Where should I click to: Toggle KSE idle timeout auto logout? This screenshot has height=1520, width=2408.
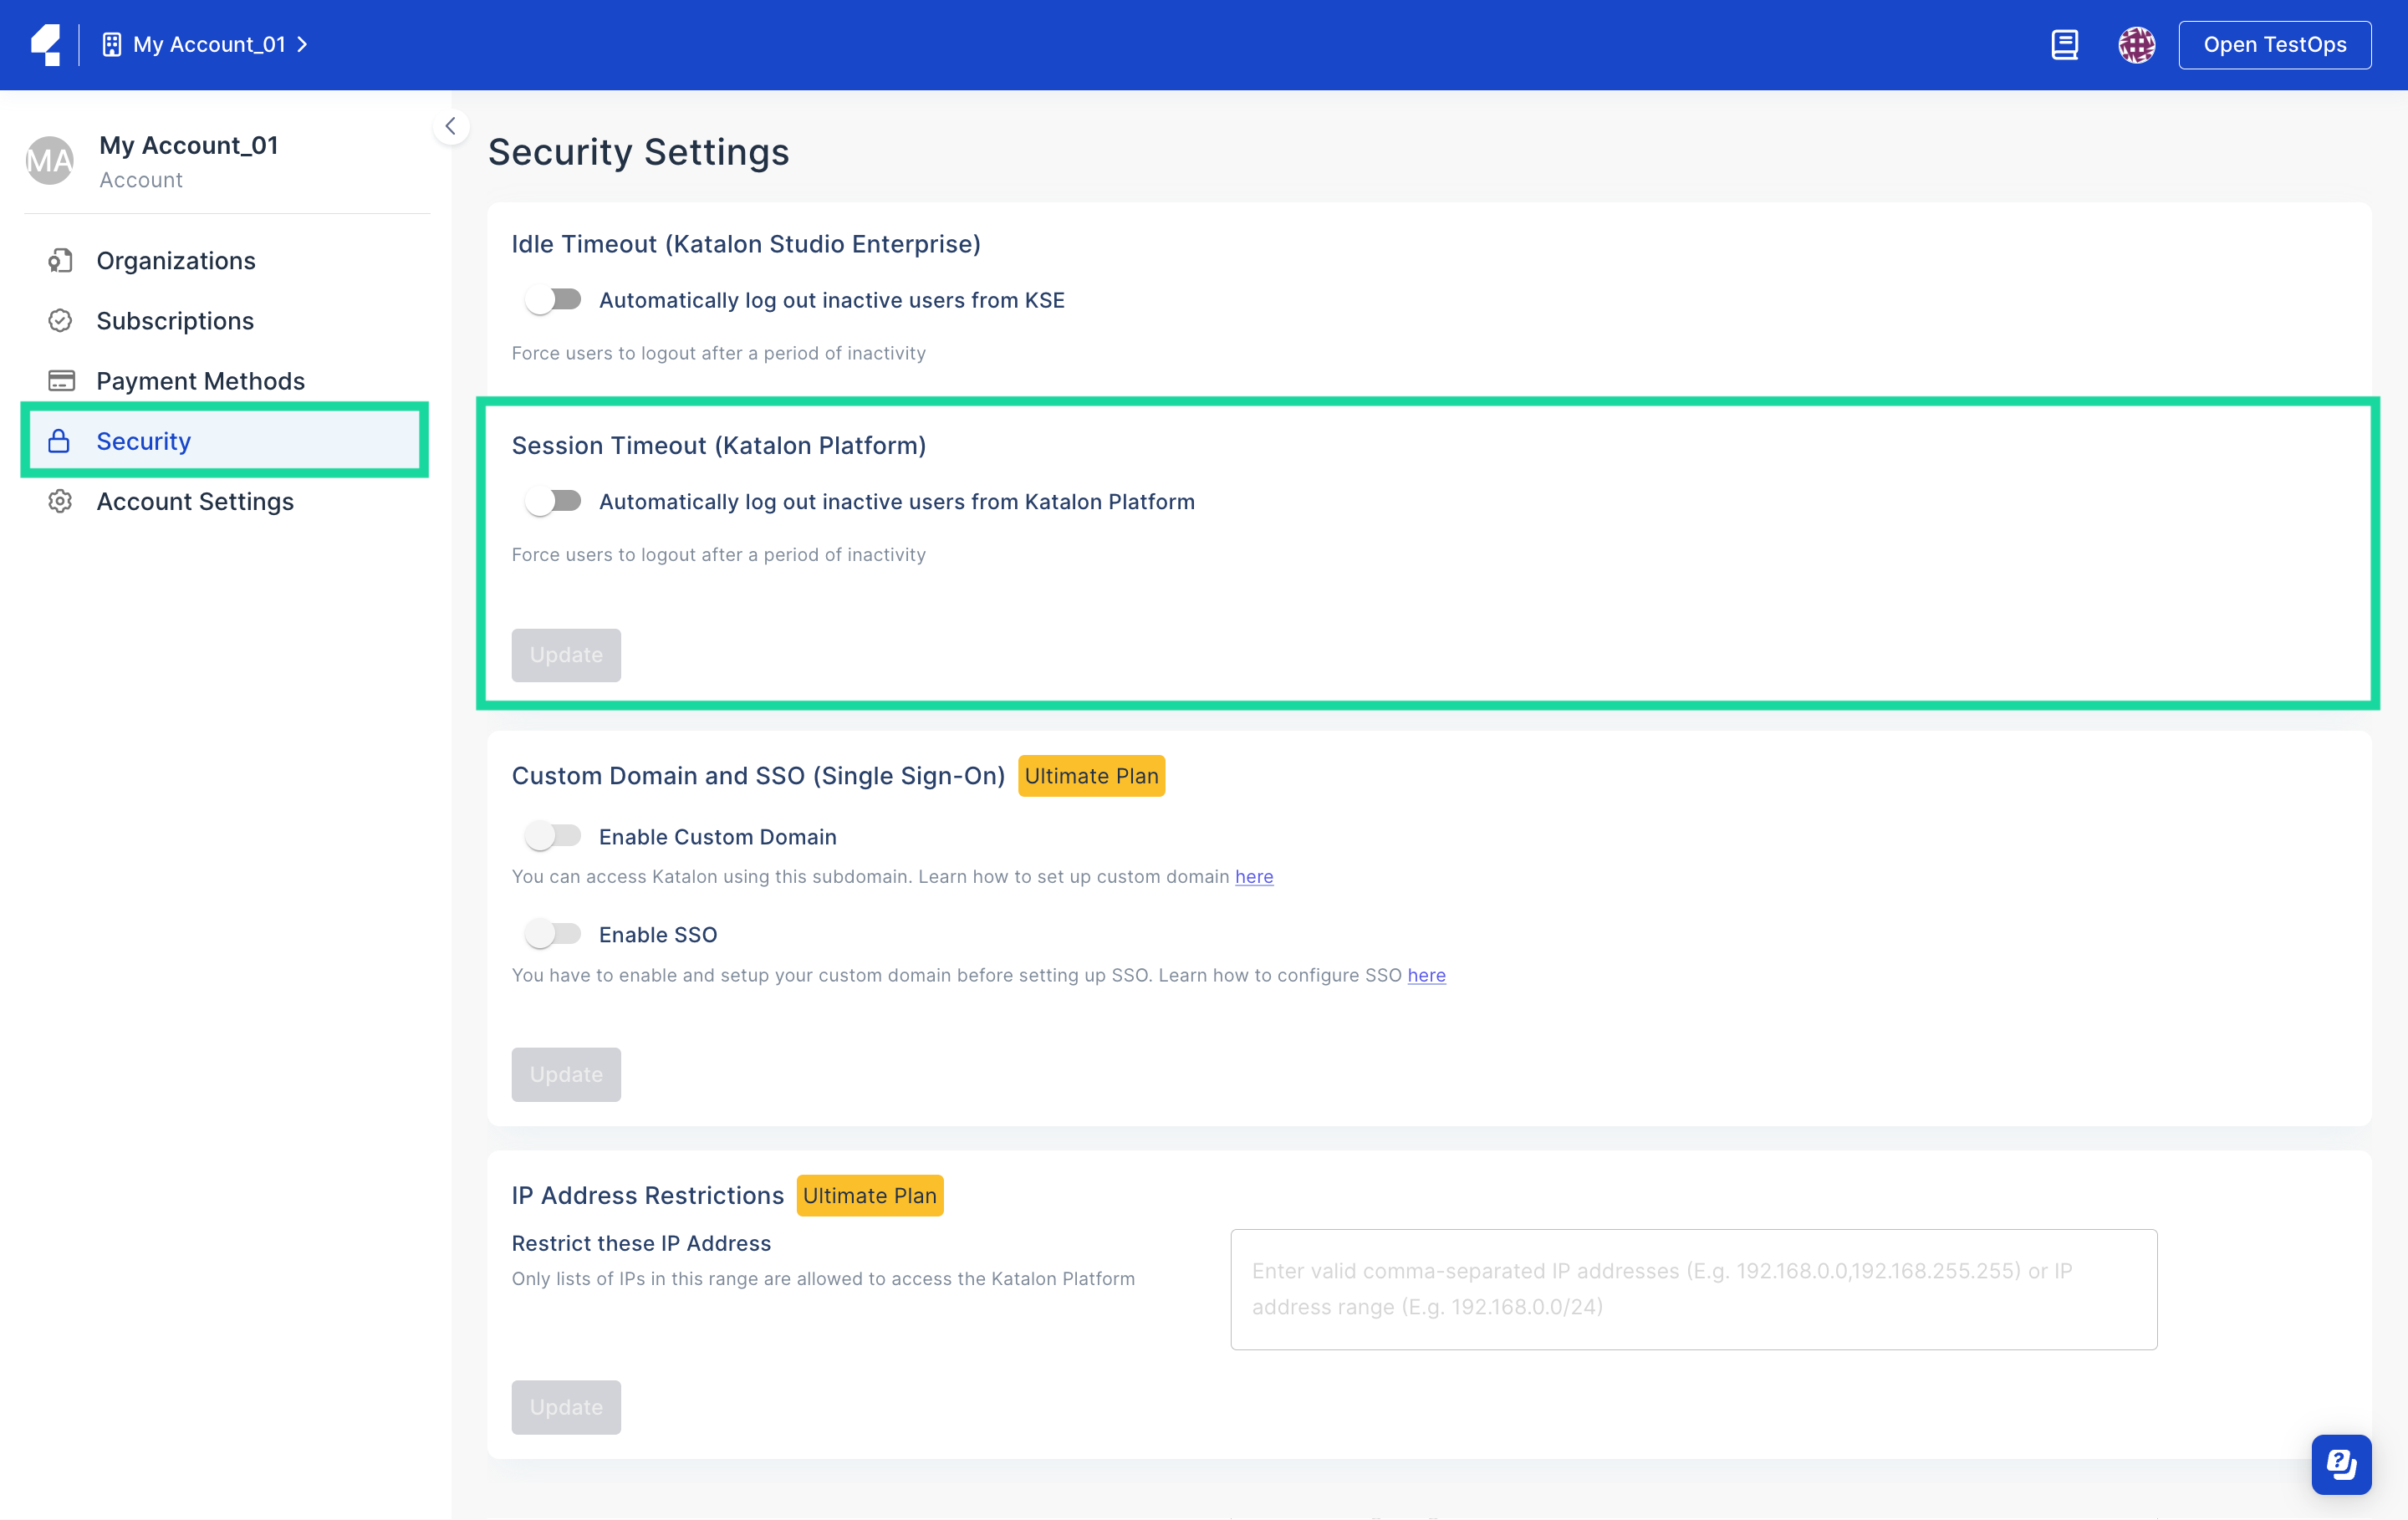tap(553, 300)
